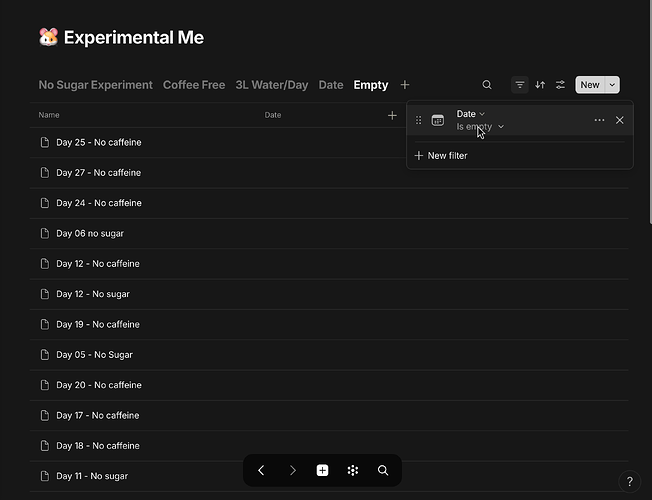Remove the Date filter with X
652x500 pixels.
(x=620, y=120)
